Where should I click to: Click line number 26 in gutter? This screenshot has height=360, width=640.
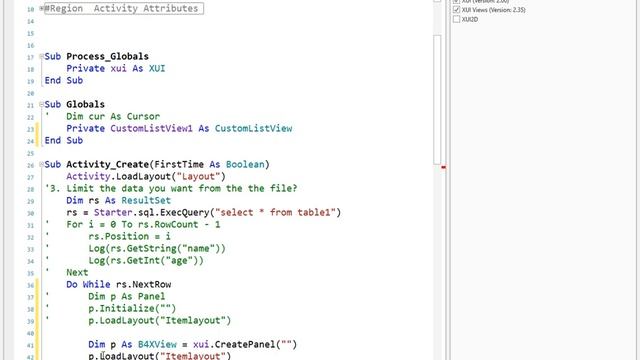[31, 165]
